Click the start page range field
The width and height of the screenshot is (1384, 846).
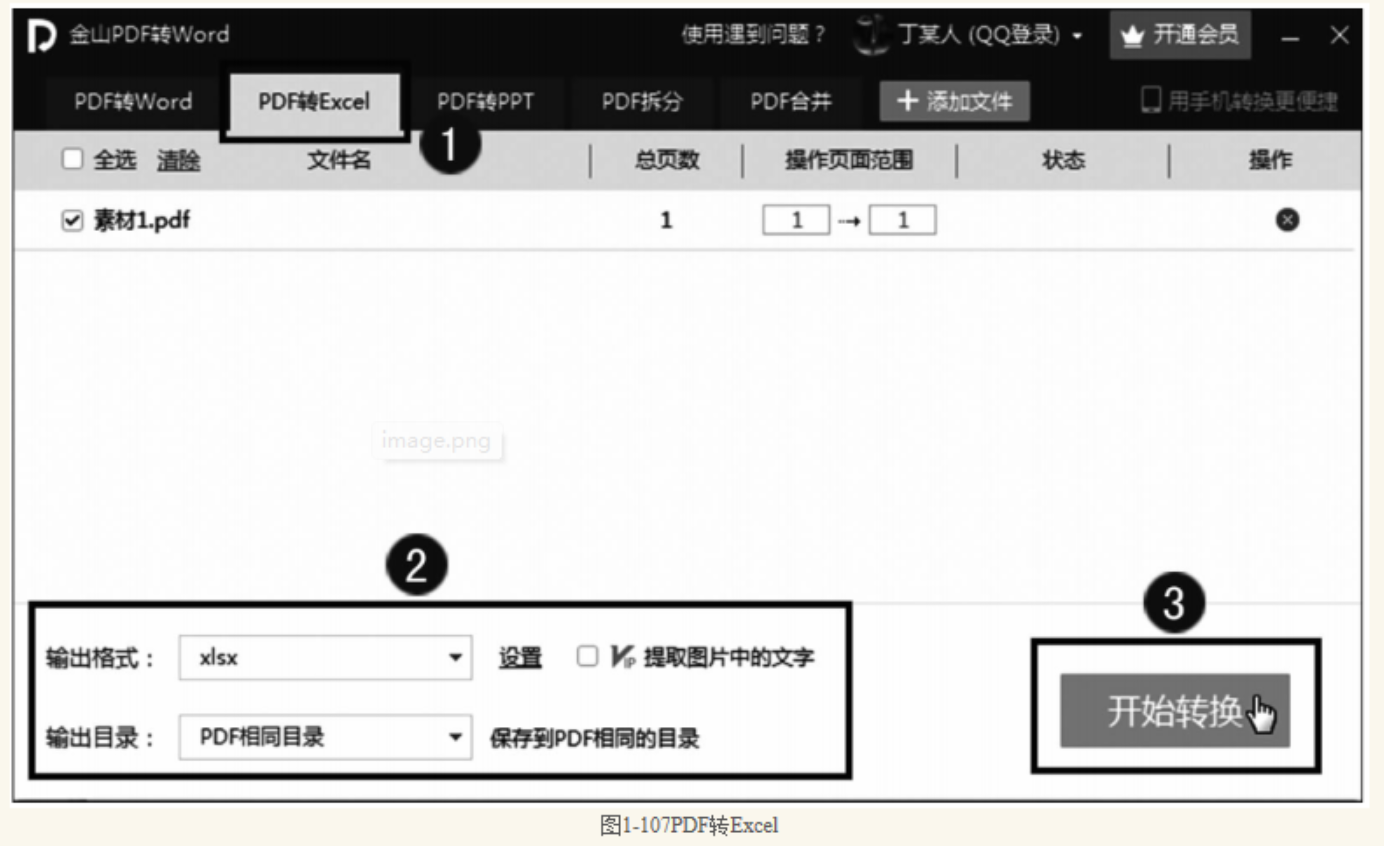796,220
